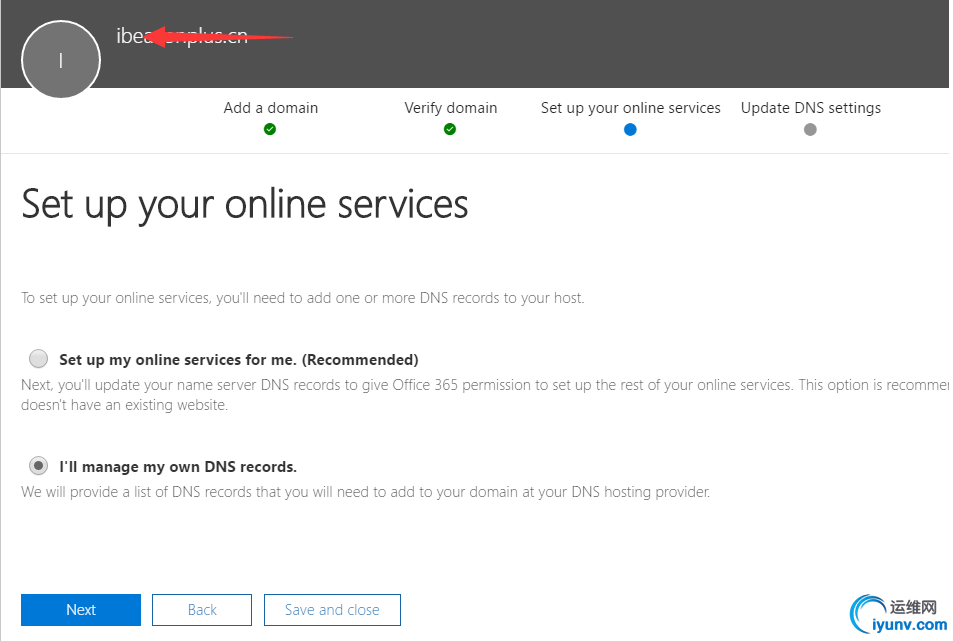Viewport: 953px width, 641px height.
Task: Select 'Set up your online services' step
Action: [630, 108]
